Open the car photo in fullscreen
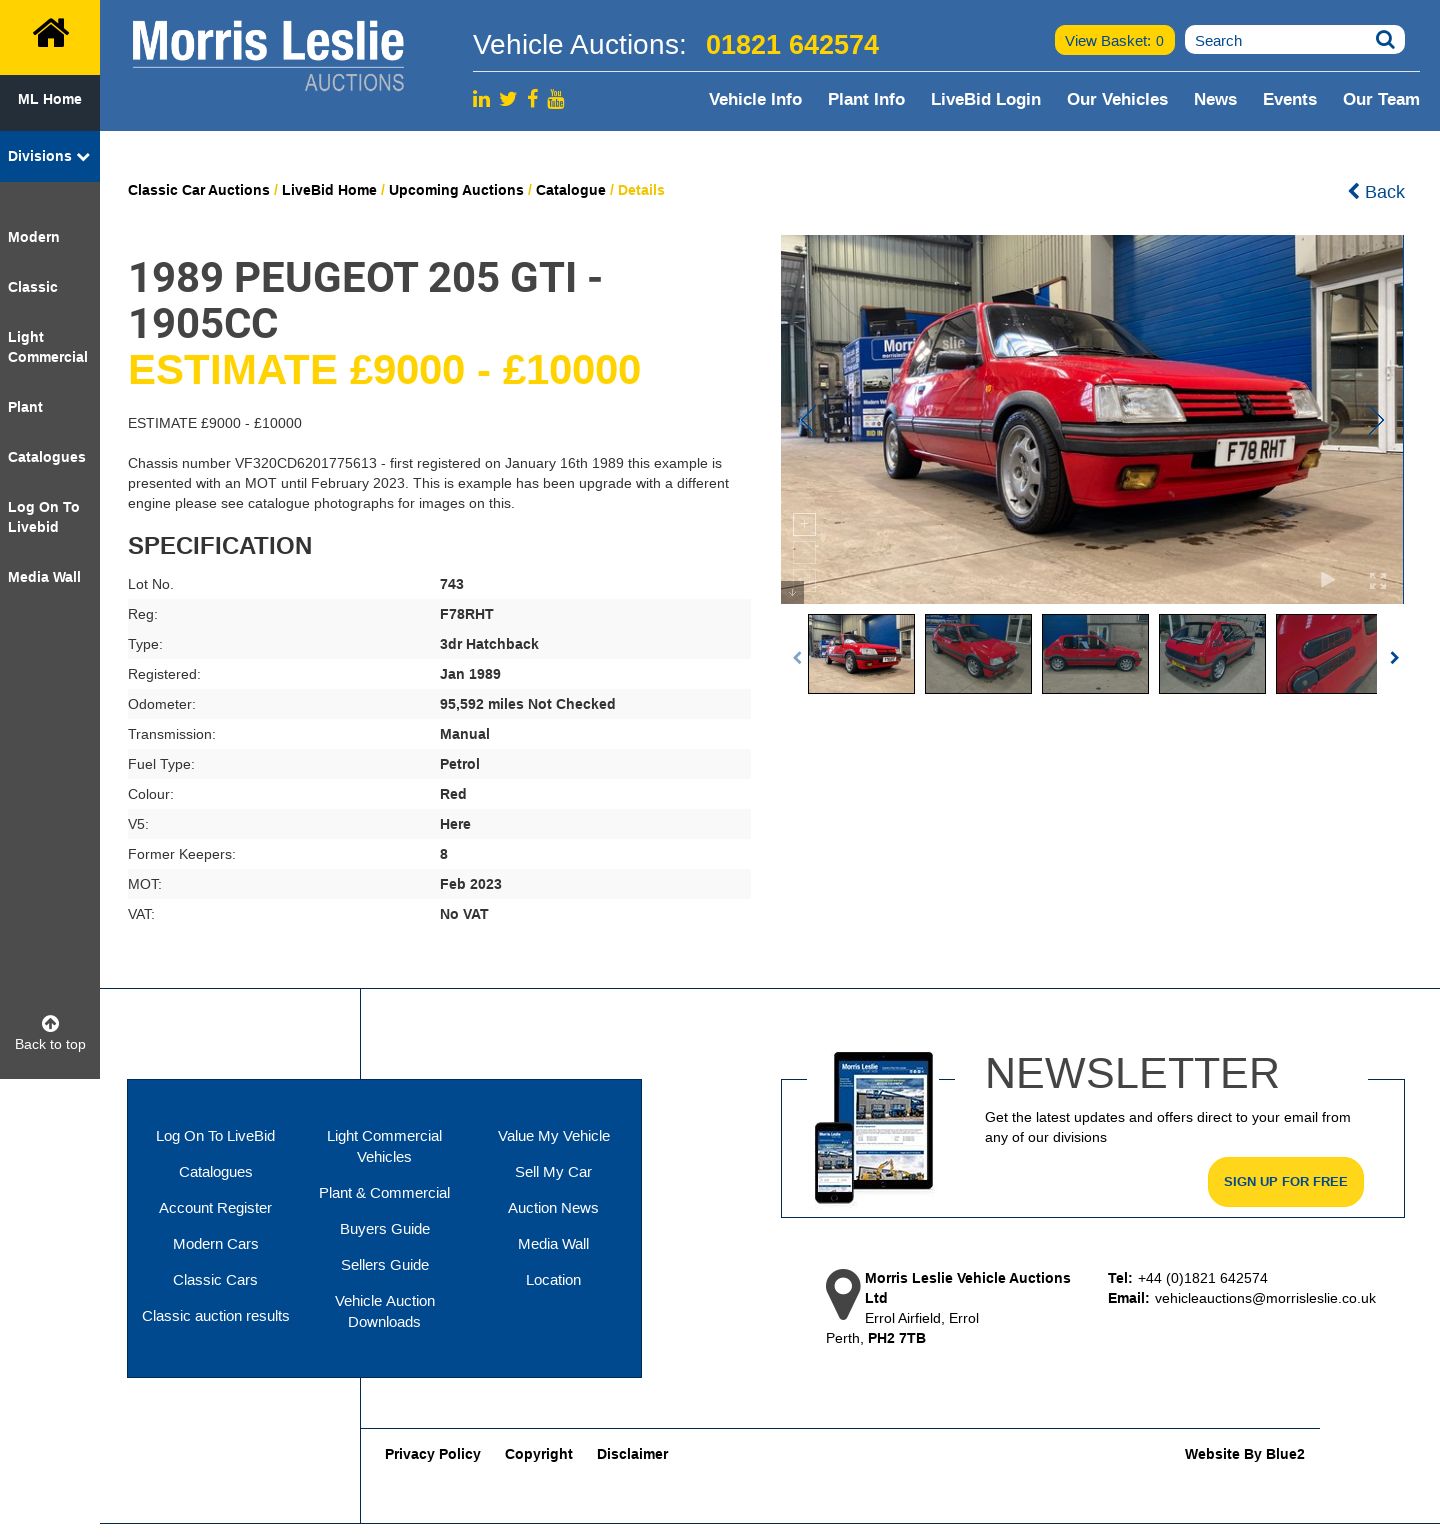 [x=1378, y=580]
